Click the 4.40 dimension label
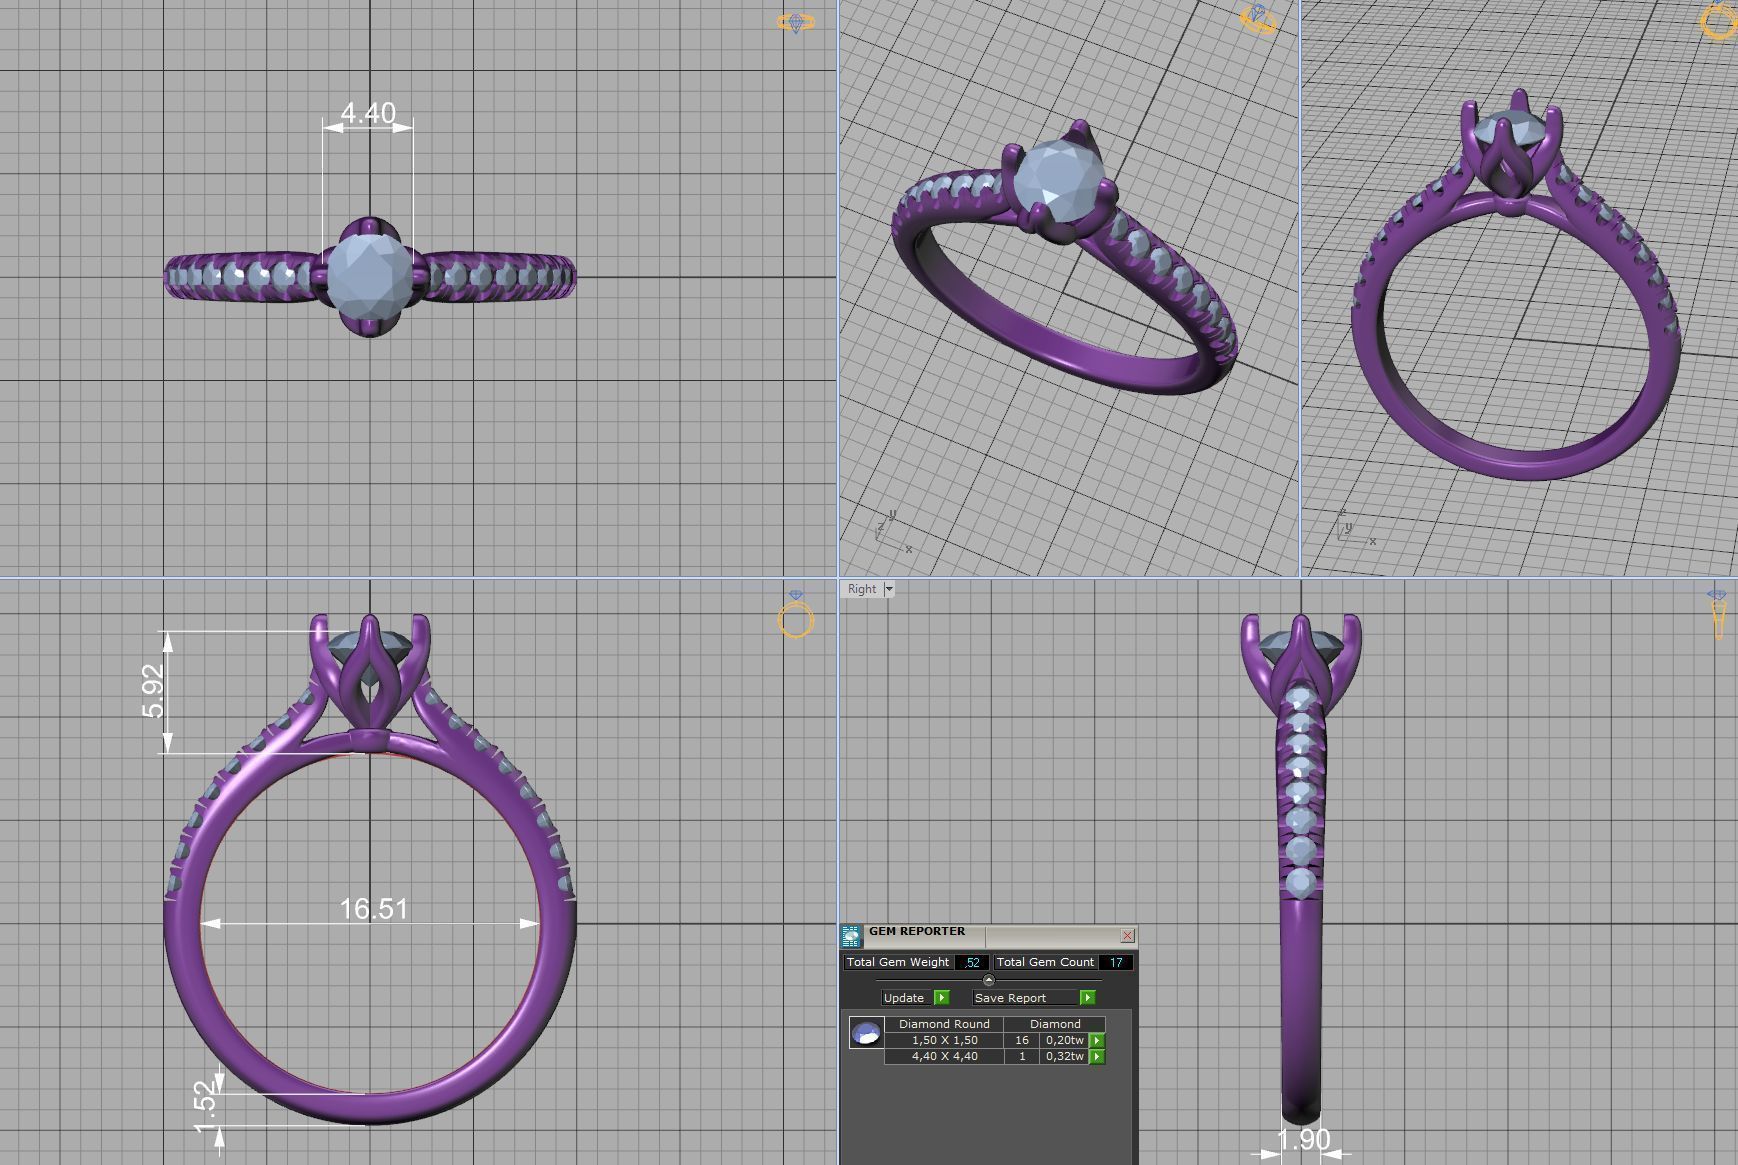 (368, 113)
